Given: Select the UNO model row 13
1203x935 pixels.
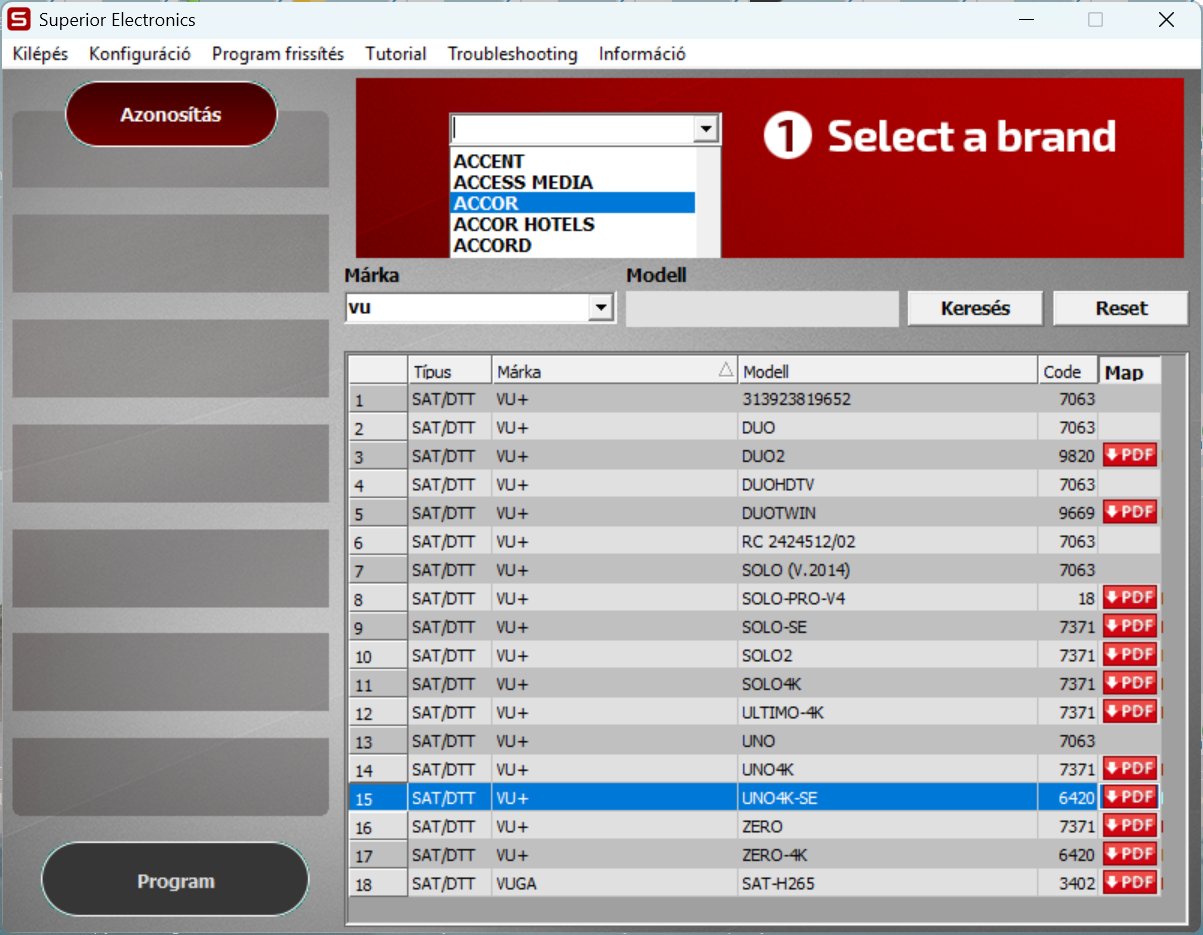Looking at the screenshot, I should click(x=755, y=741).
